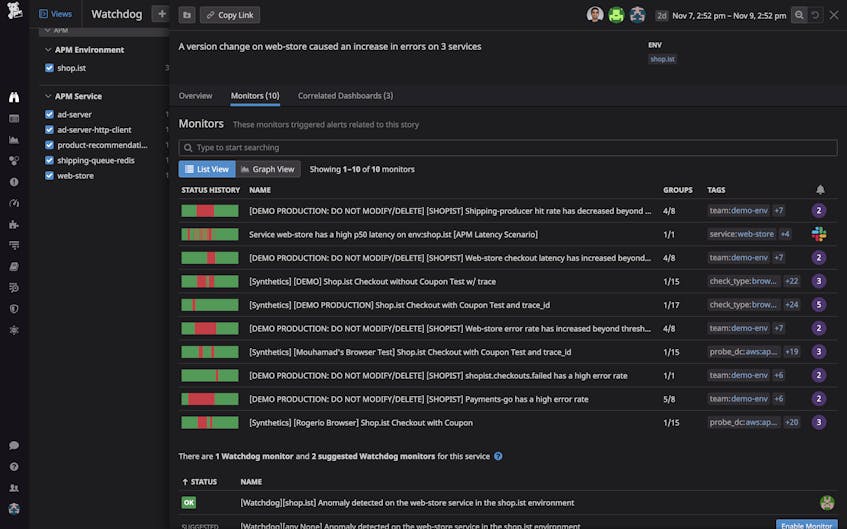Click the 2d time range badge

[x=662, y=16]
